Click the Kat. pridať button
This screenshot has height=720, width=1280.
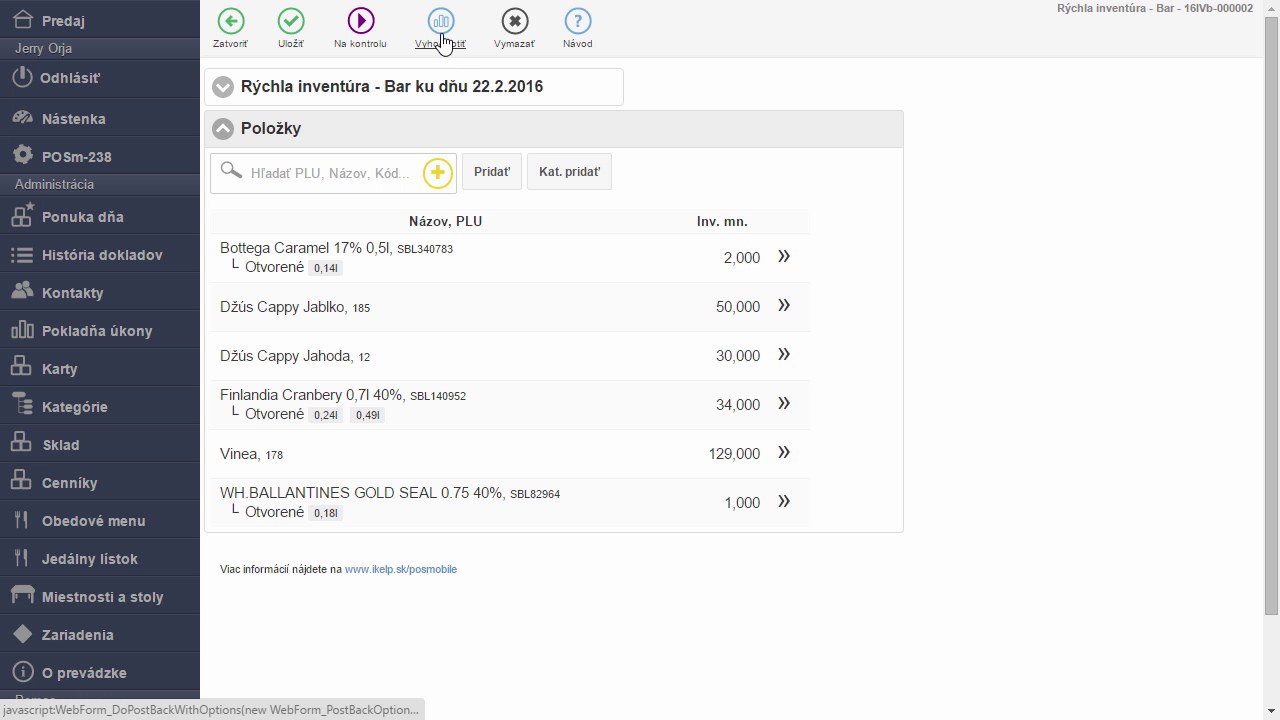(569, 172)
